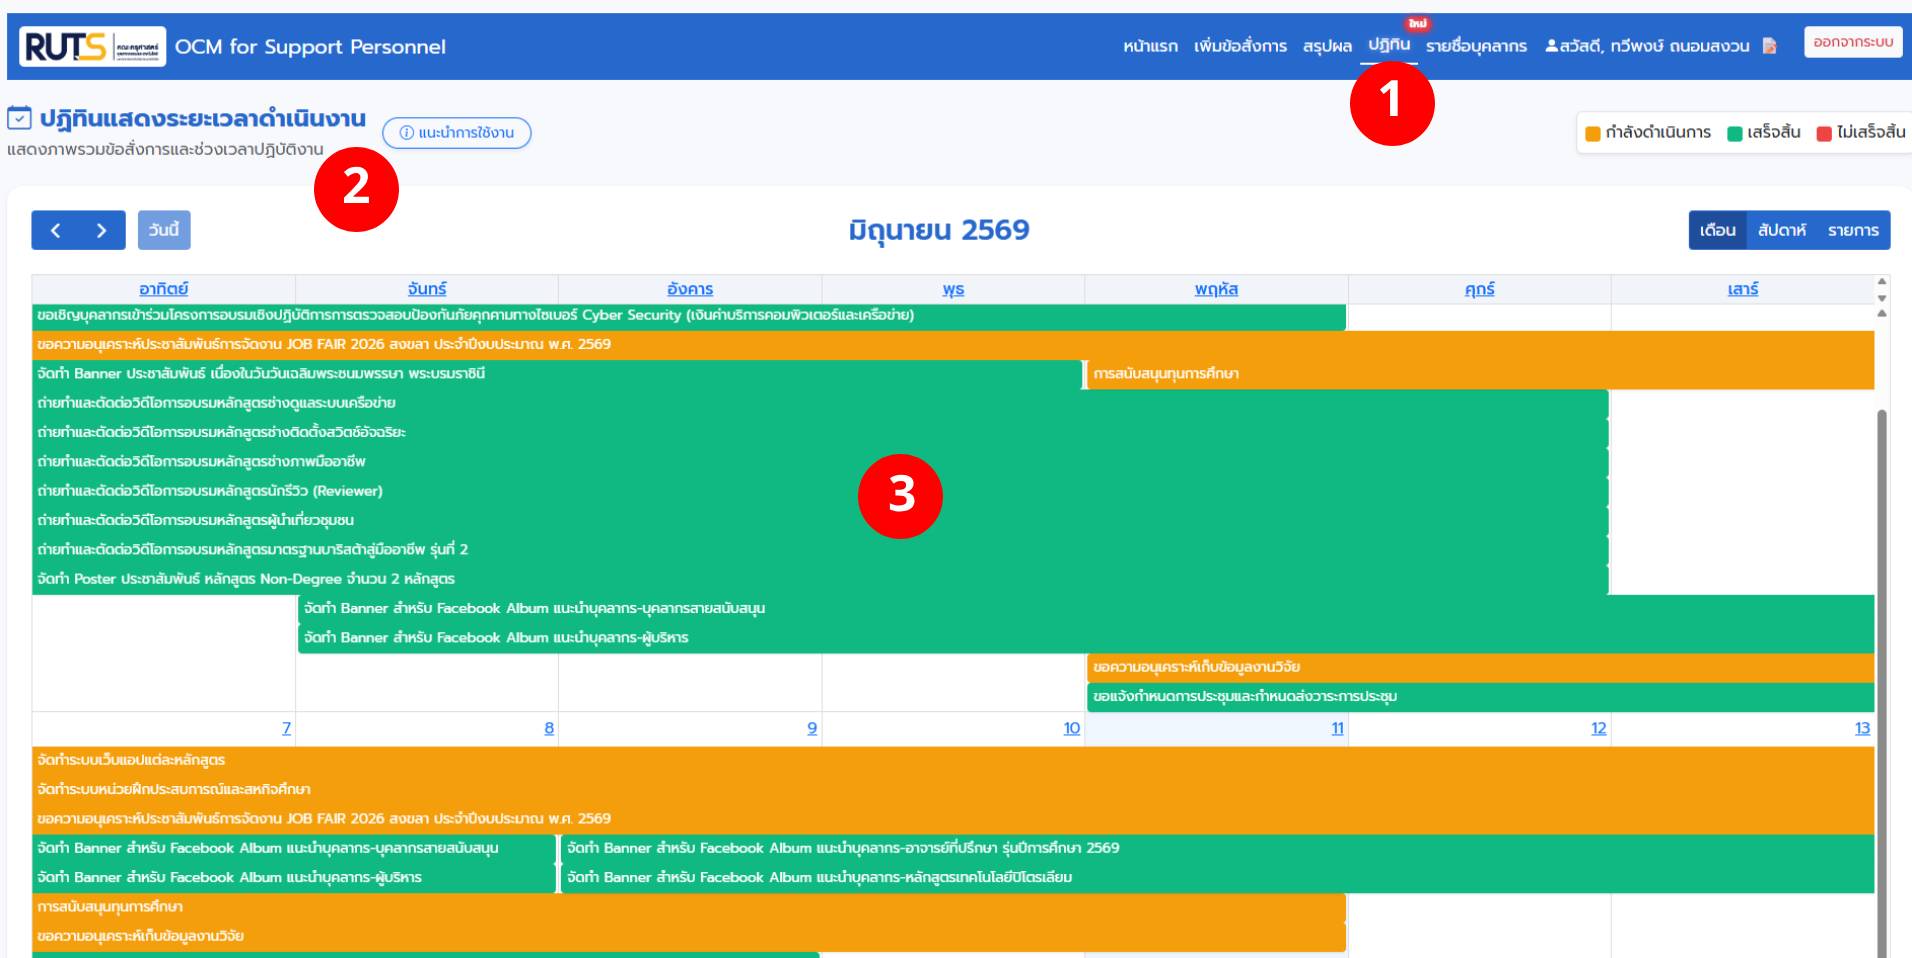This screenshot has height=958, width=1912.
Task: Open day number 12 in the calendar
Action: pos(1599,728)
